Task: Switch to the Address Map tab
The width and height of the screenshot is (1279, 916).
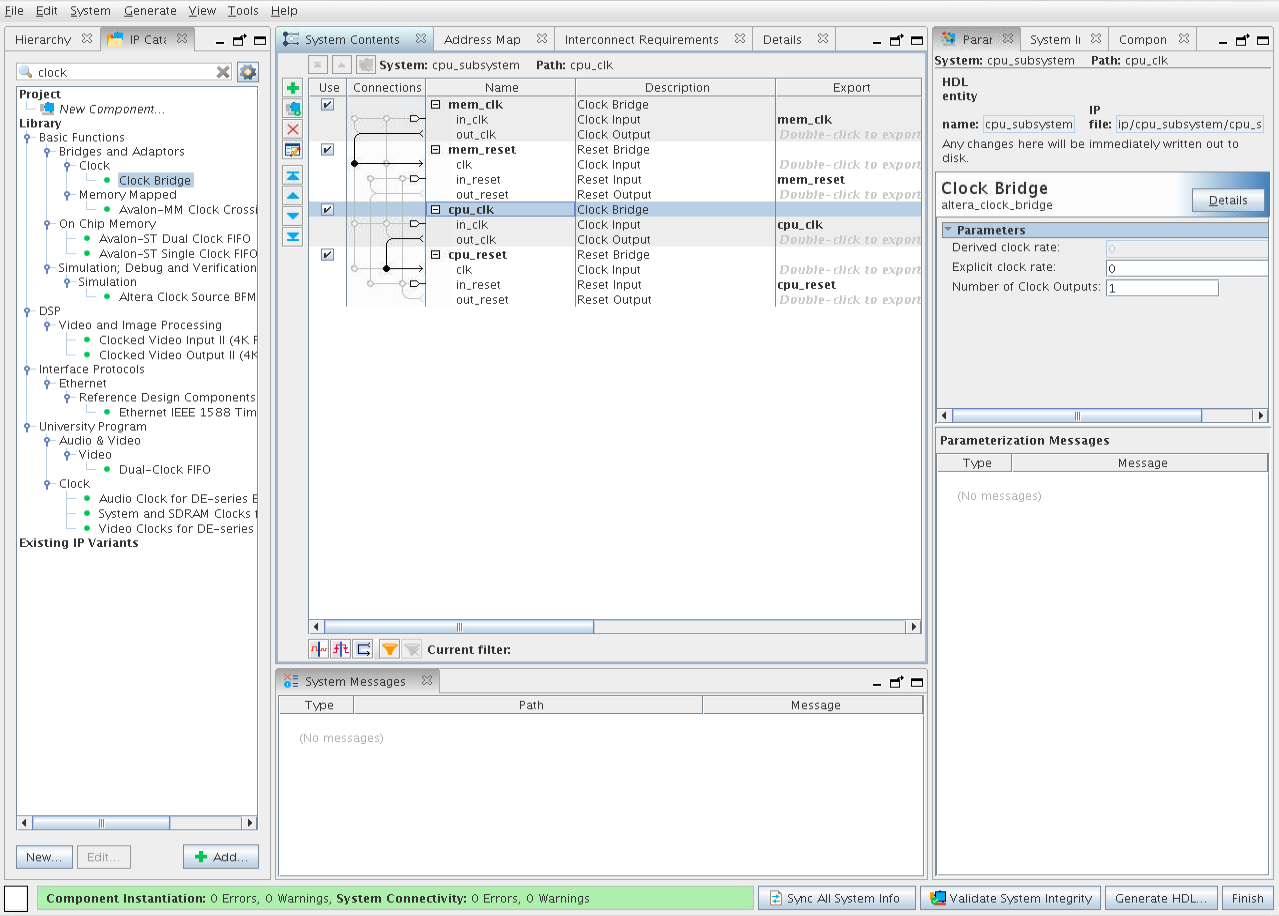Action: point(482,40)
